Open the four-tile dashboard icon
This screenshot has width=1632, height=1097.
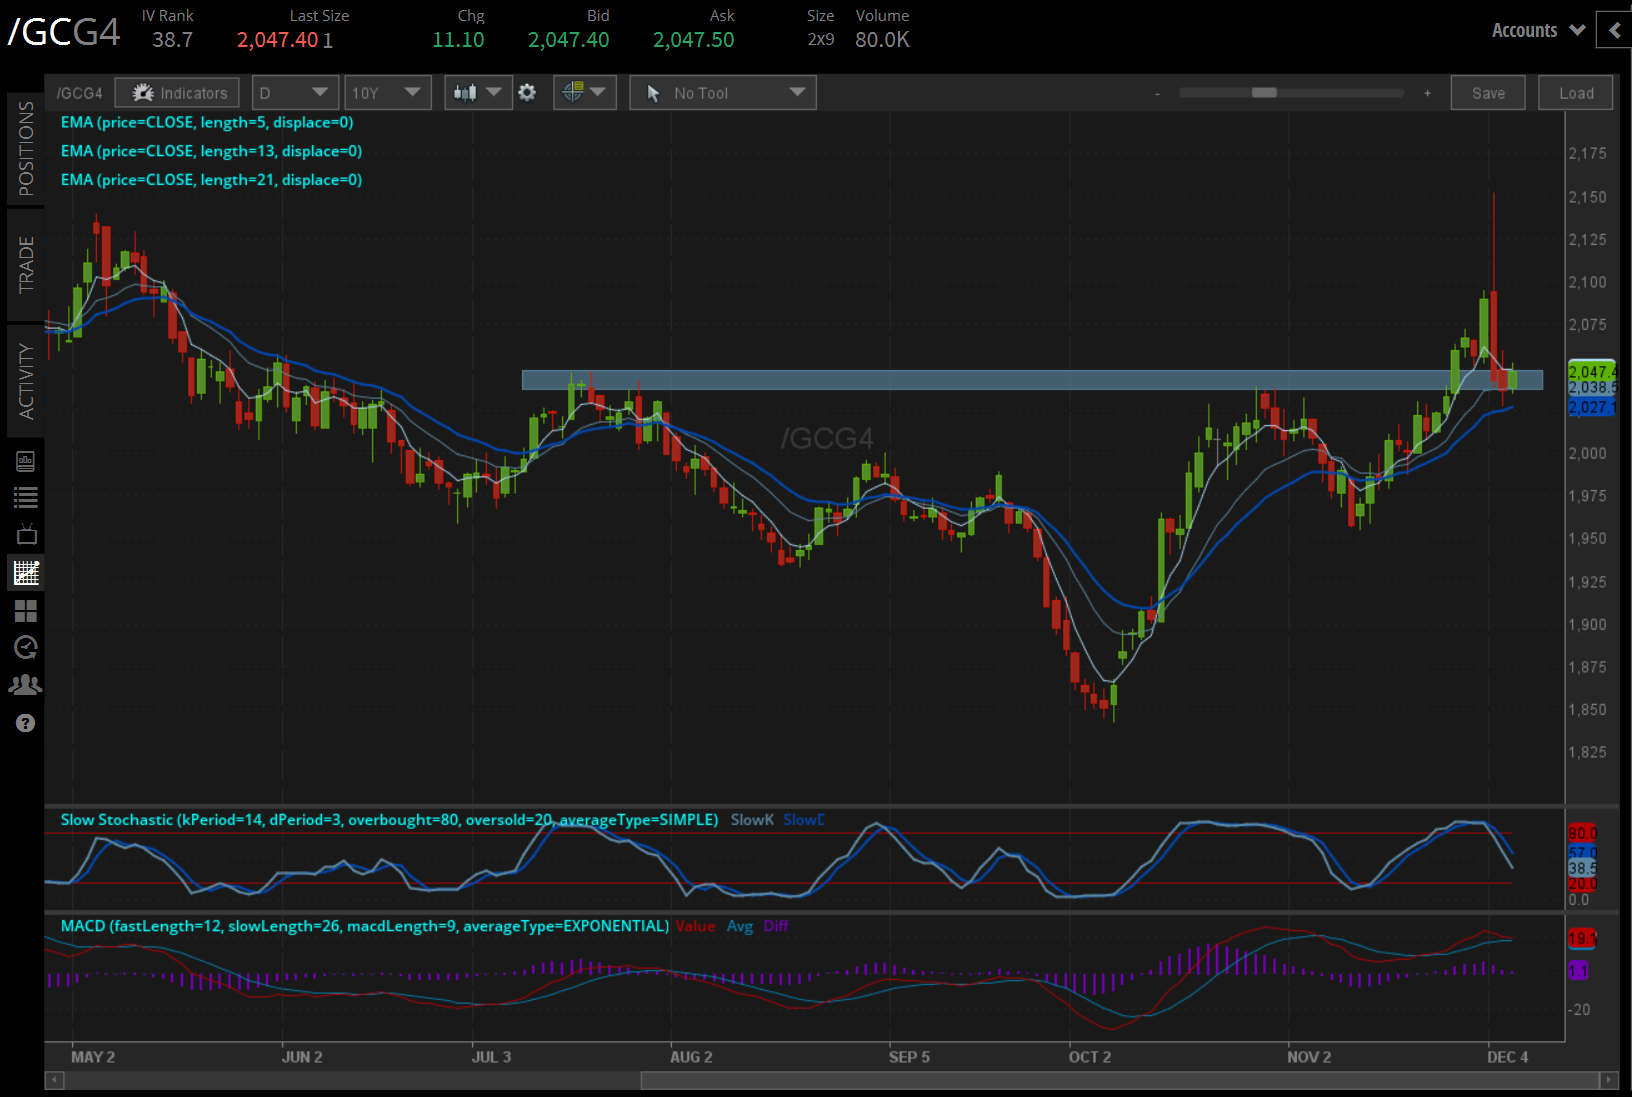(x=26, y=611)
